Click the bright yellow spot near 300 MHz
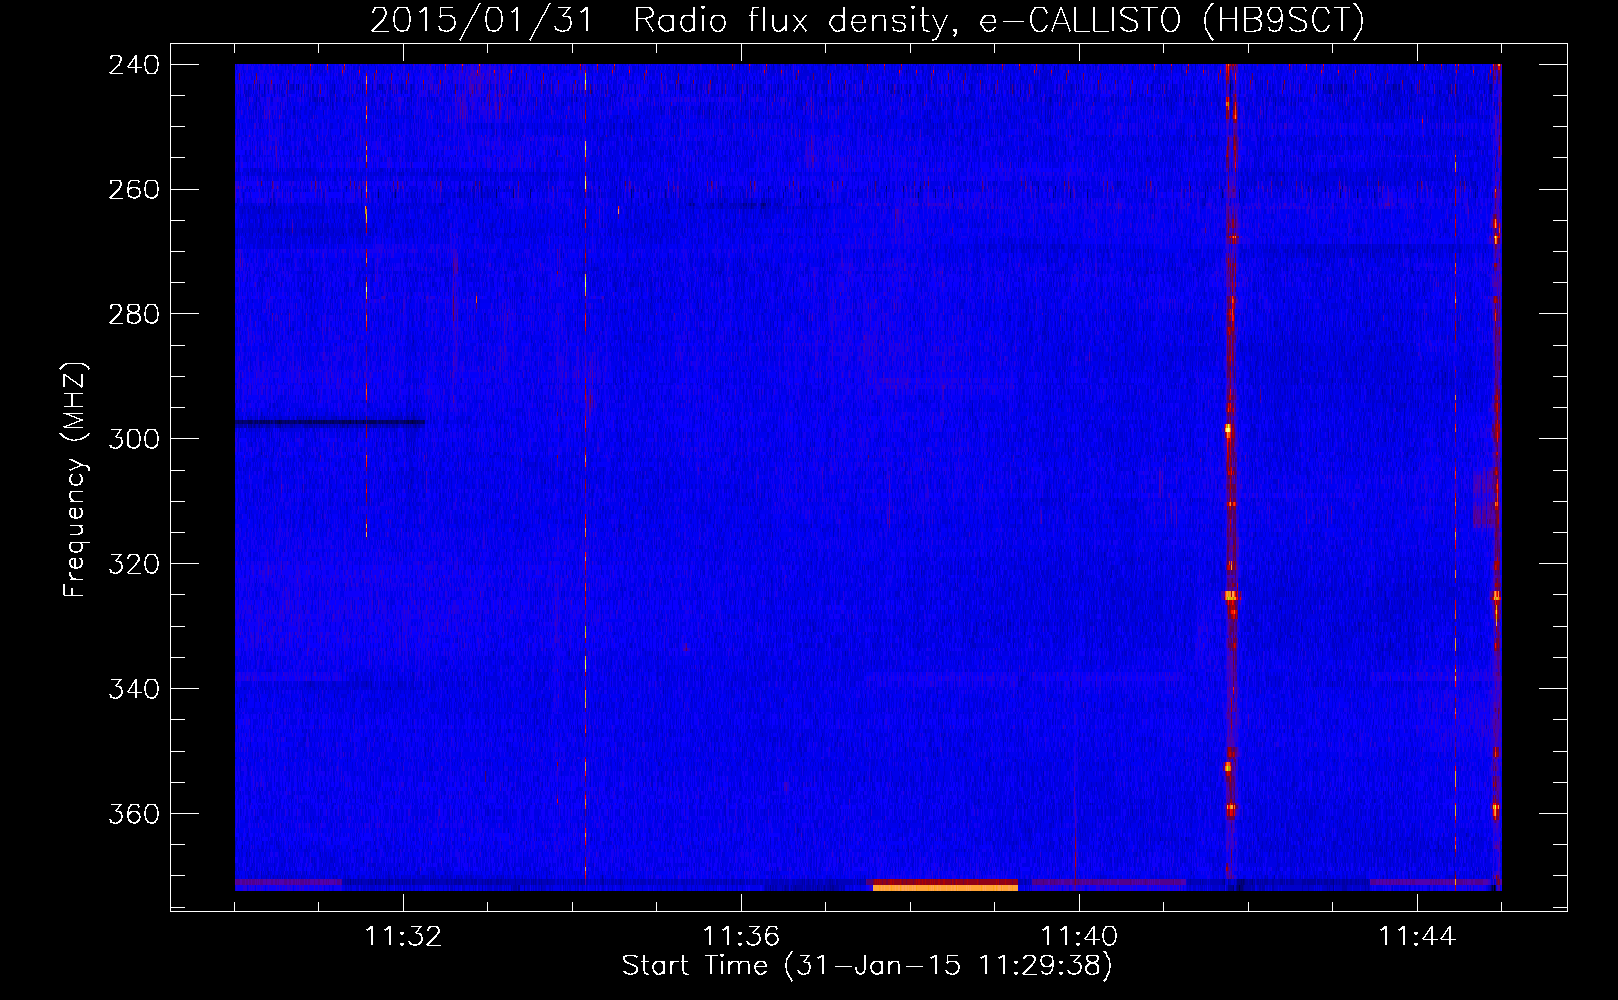This screenshot has width=1618, height=1000. pyautogui.click(x=1229, y=430)
